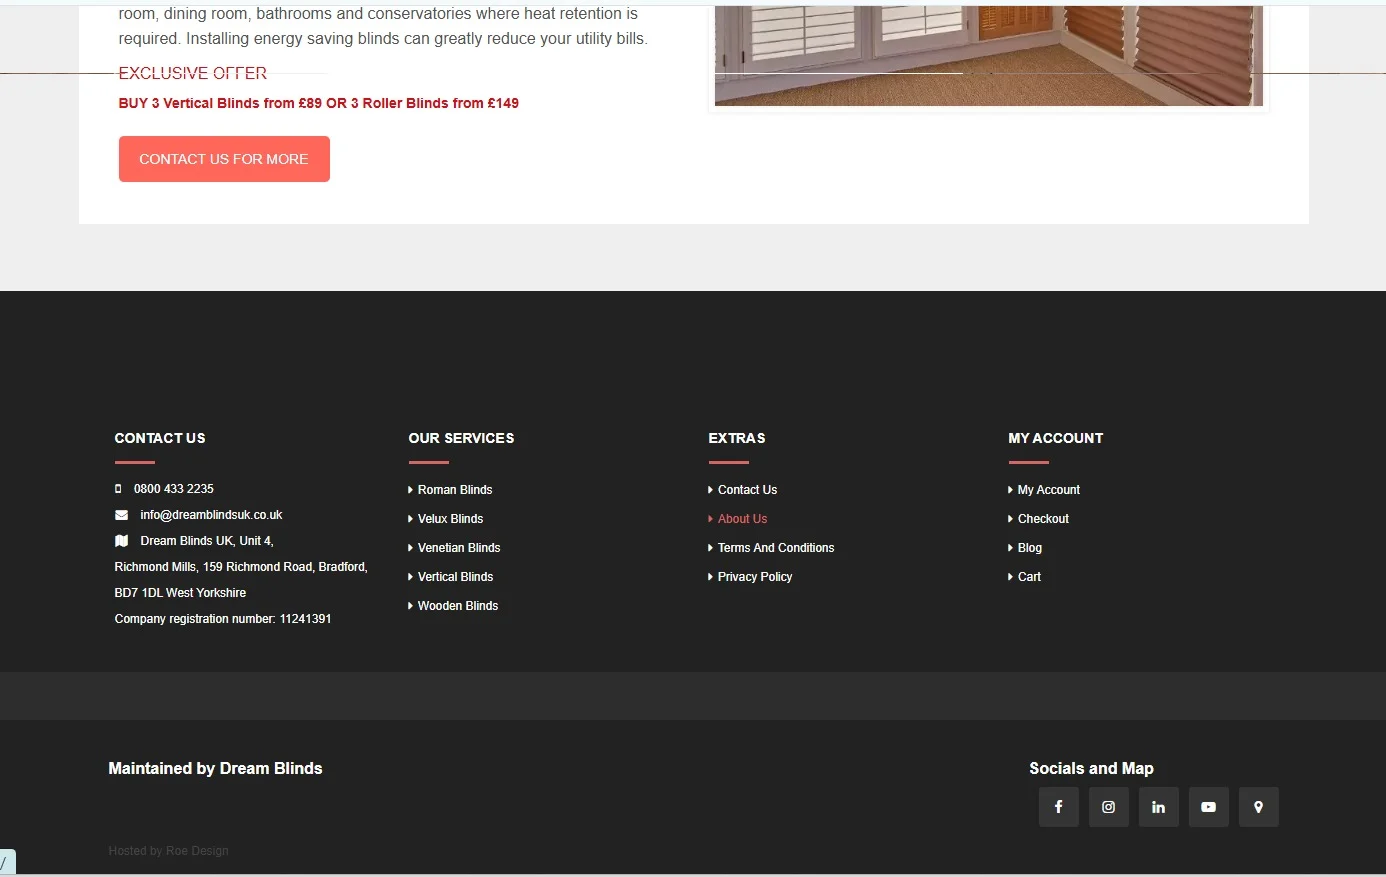The width and height of the screenshot is (1386, 877).
Task: Open the Roman Blinds service link
Action: pos(455,490)
